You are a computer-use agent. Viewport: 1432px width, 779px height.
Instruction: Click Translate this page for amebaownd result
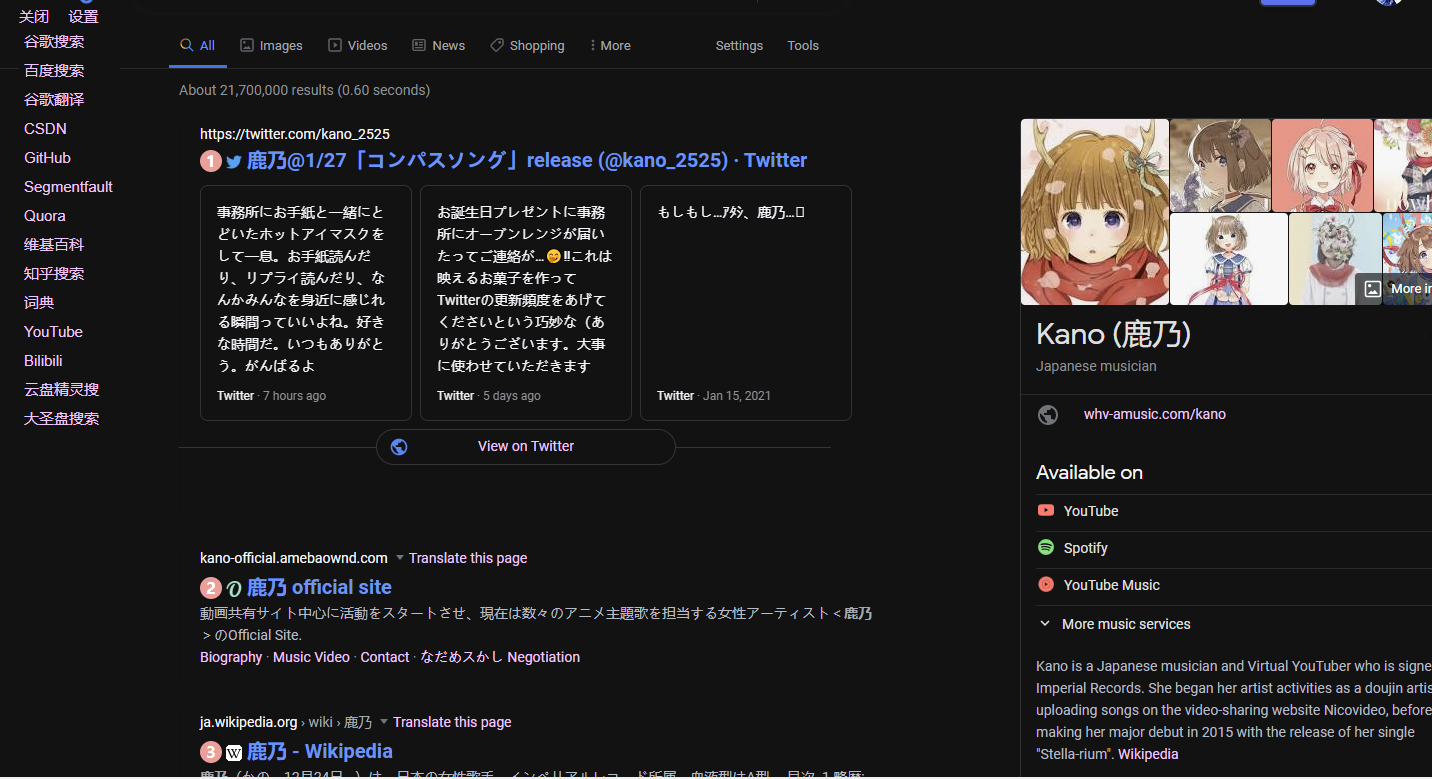tap(468, 558)
